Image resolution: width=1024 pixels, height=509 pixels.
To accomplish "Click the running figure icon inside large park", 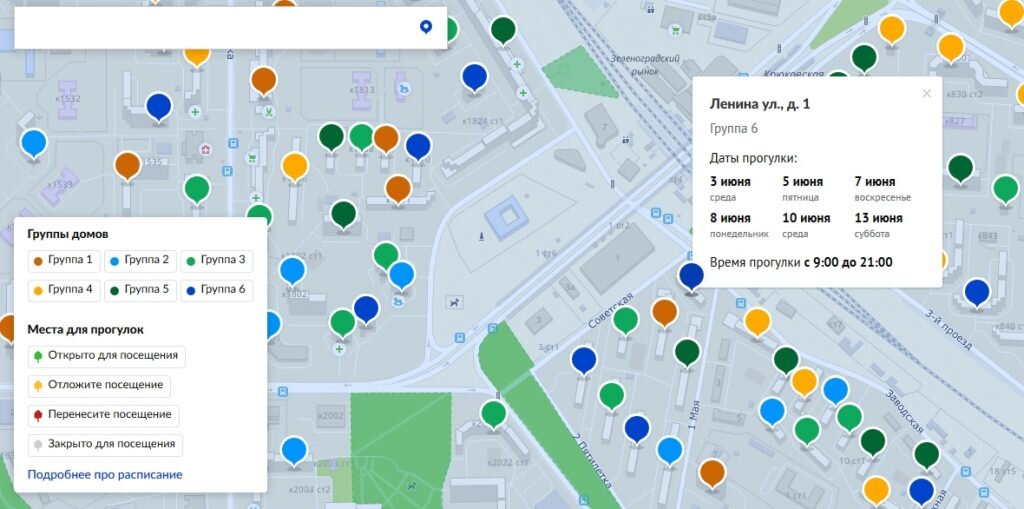I will 411,486.
